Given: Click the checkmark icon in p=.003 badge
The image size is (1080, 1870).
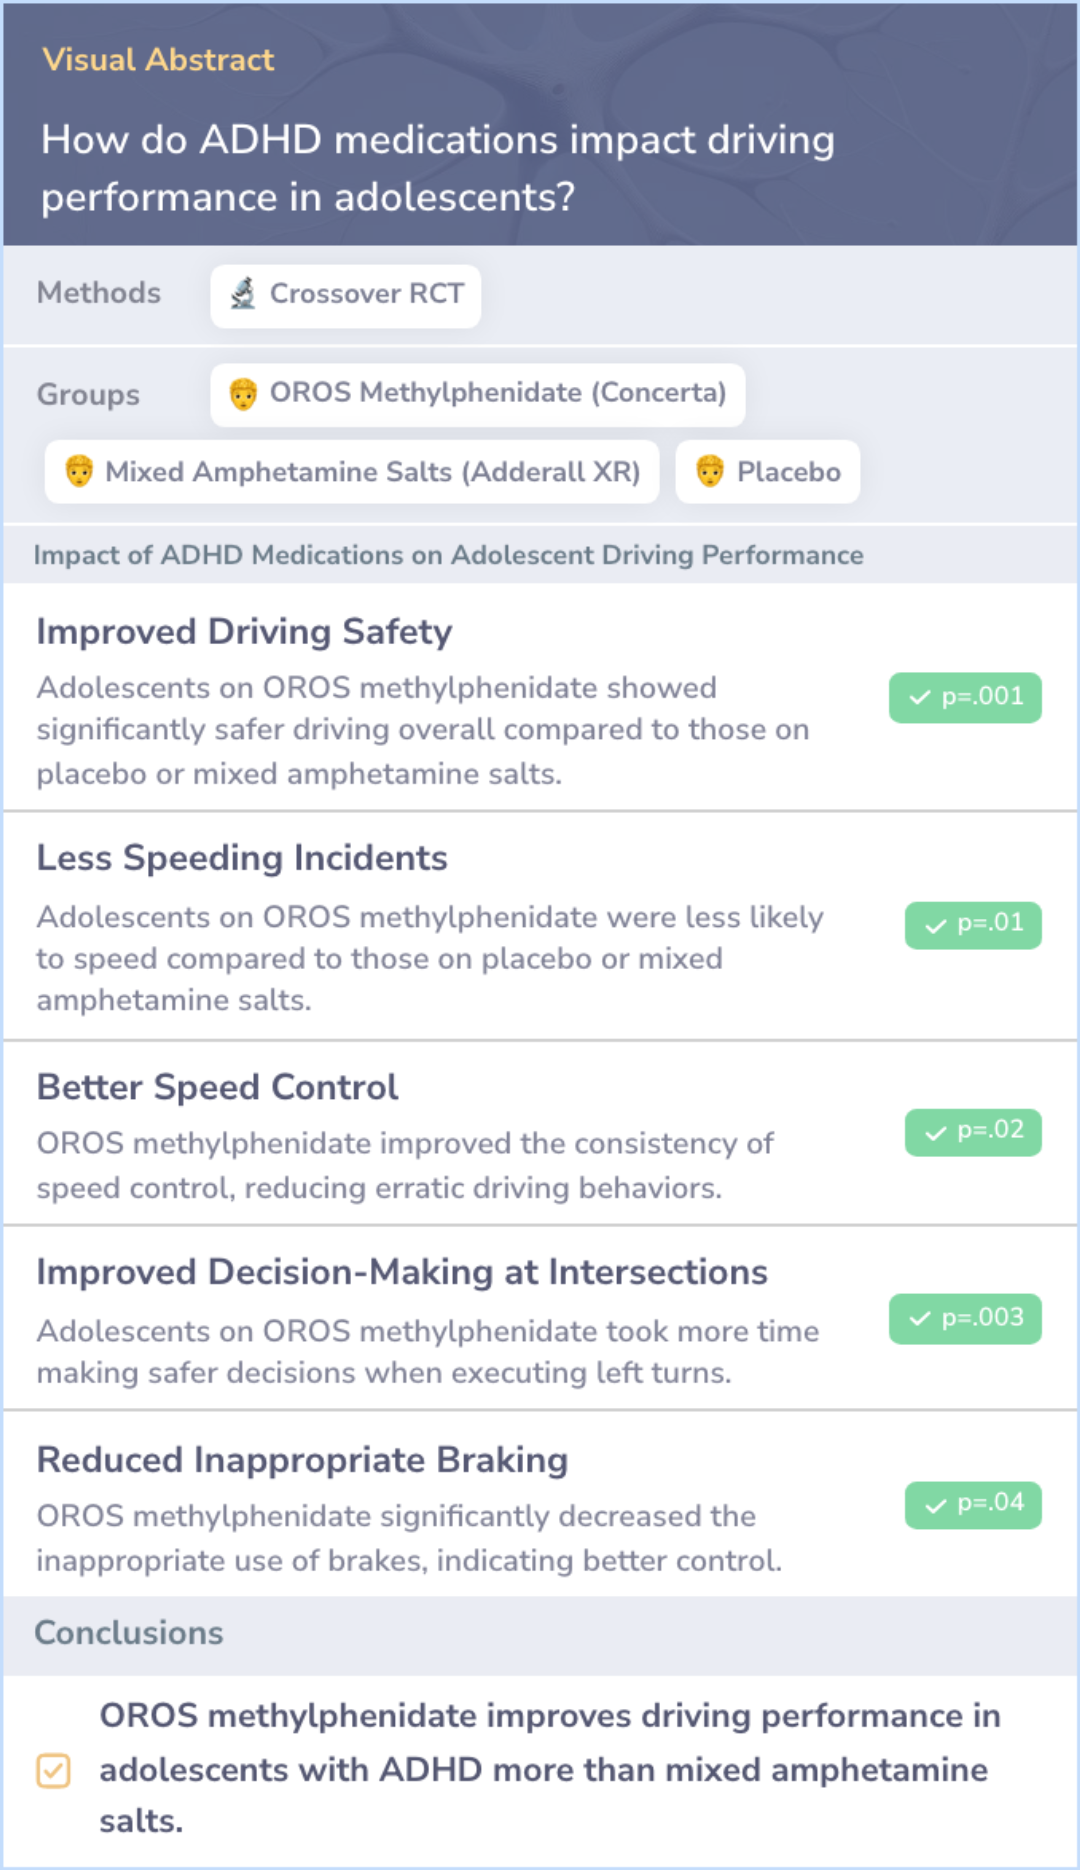Looking at the screenshot, I should point(920,1319).
